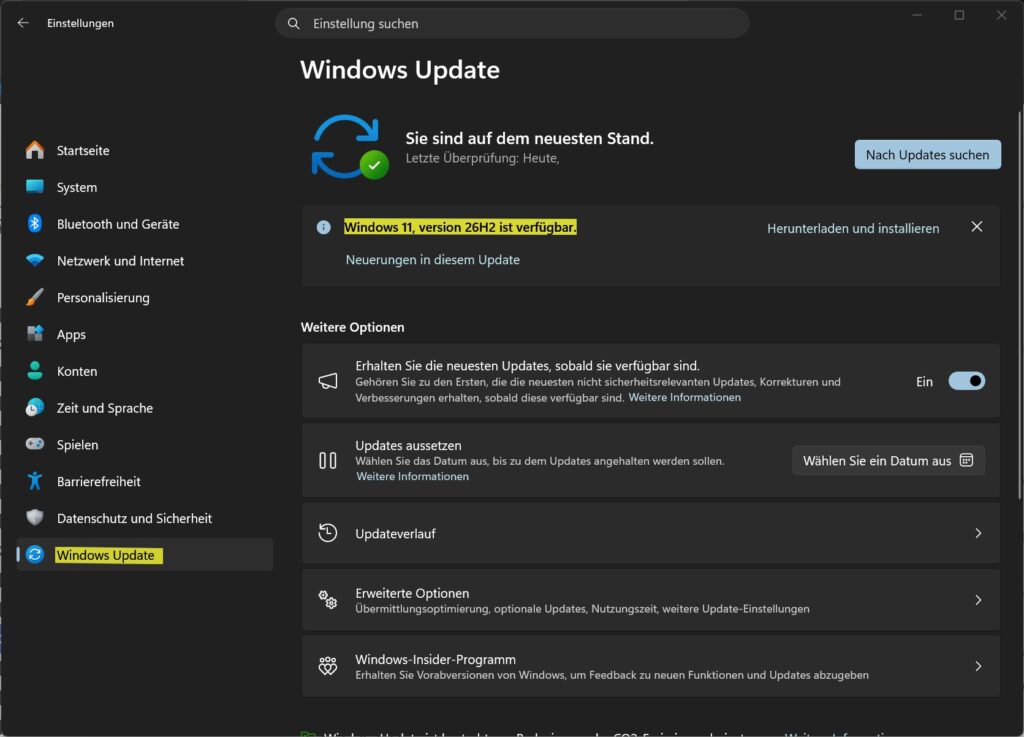Click the Letzte Überprüfung: Heute text
The image size is (1024, 737).
pyautogui.click(x=482, y=158)
